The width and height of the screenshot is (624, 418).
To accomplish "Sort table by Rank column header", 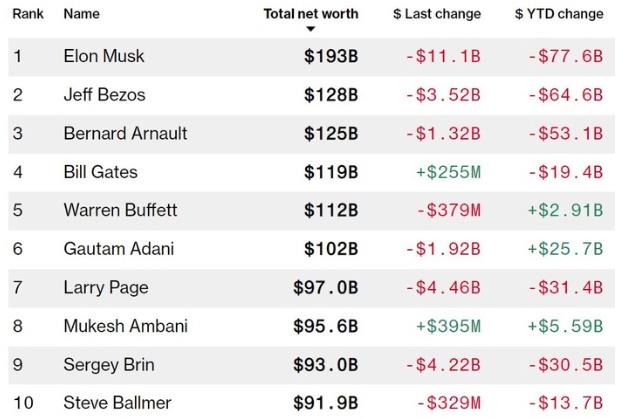I will [x=26, y=14].
